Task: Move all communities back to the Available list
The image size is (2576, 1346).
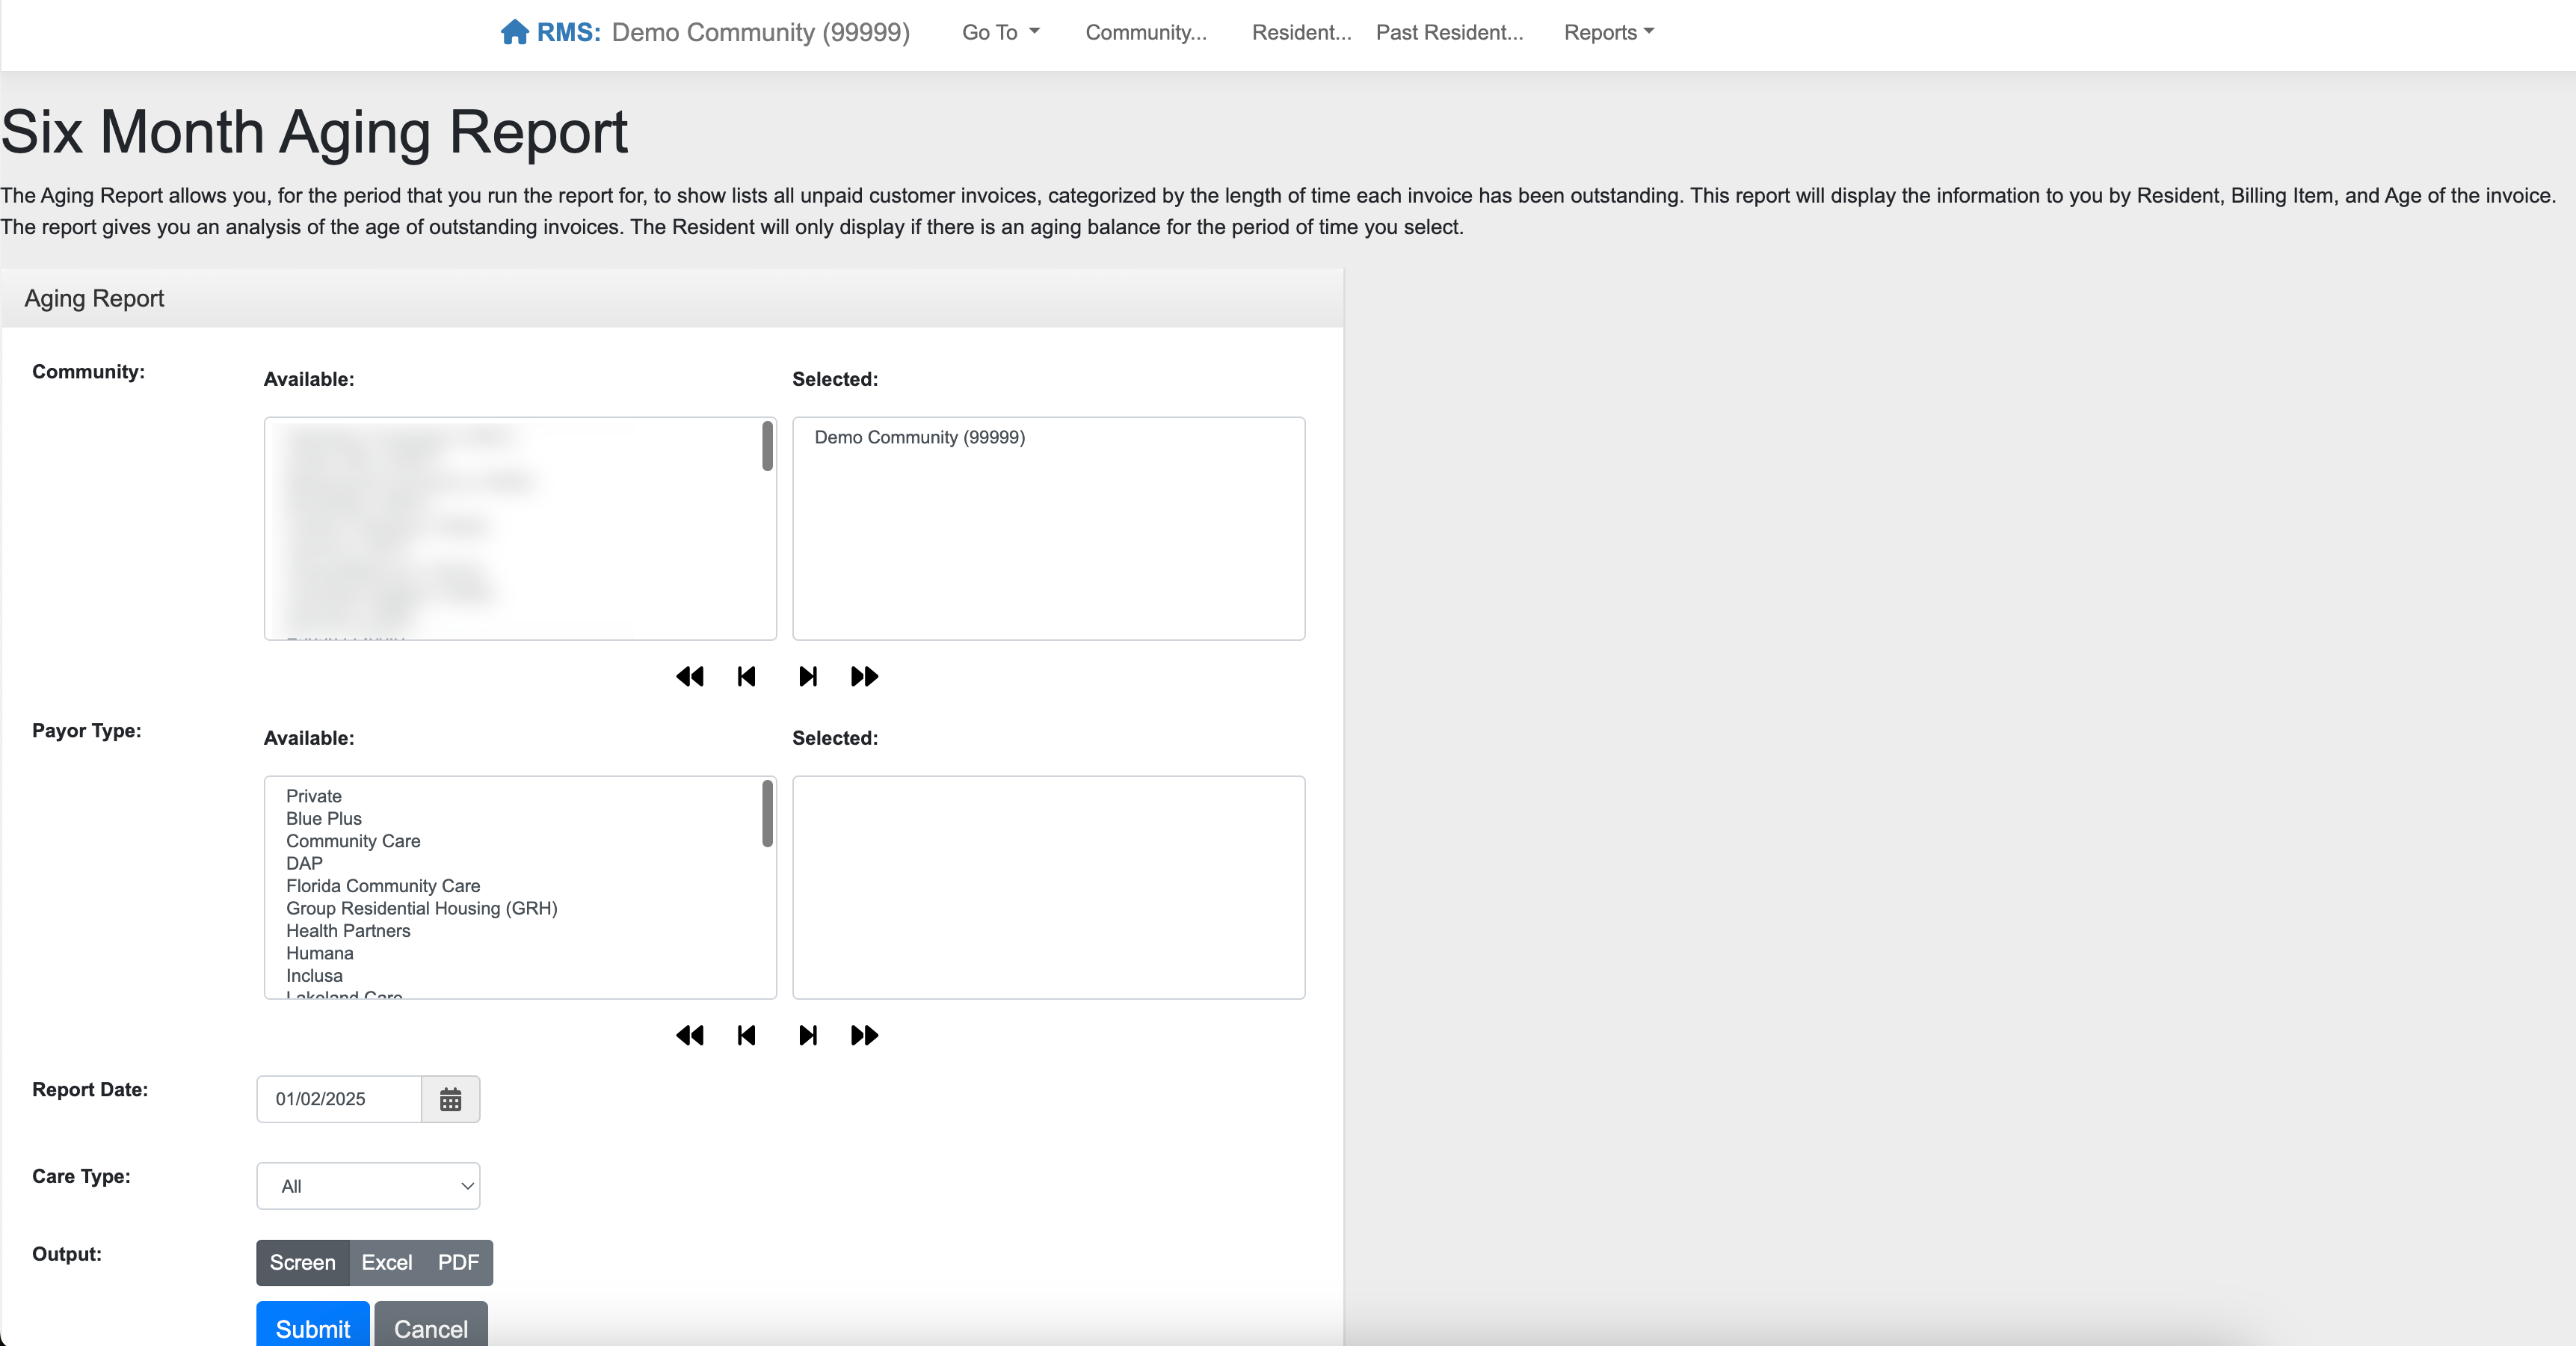Action: point(689,677)
